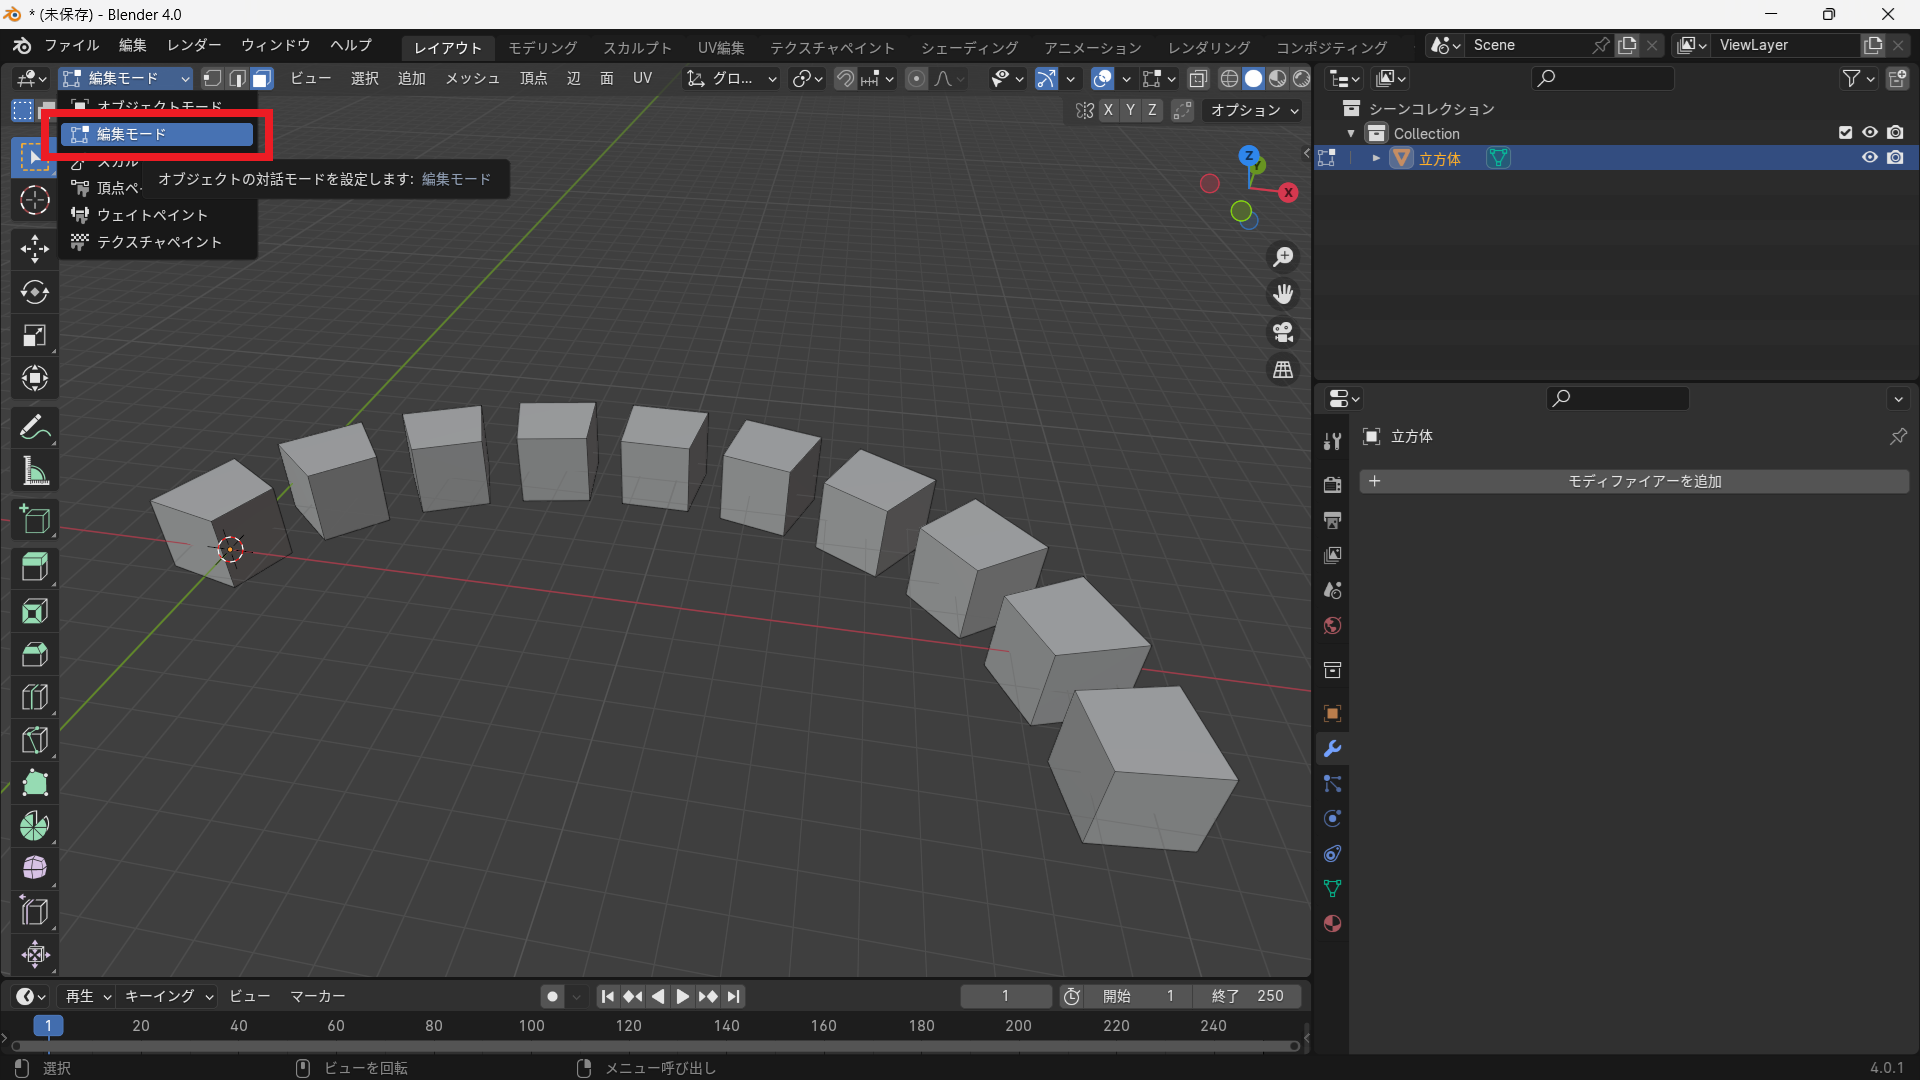
Task: Open the メッシュ menu
Action: point(472,78)
